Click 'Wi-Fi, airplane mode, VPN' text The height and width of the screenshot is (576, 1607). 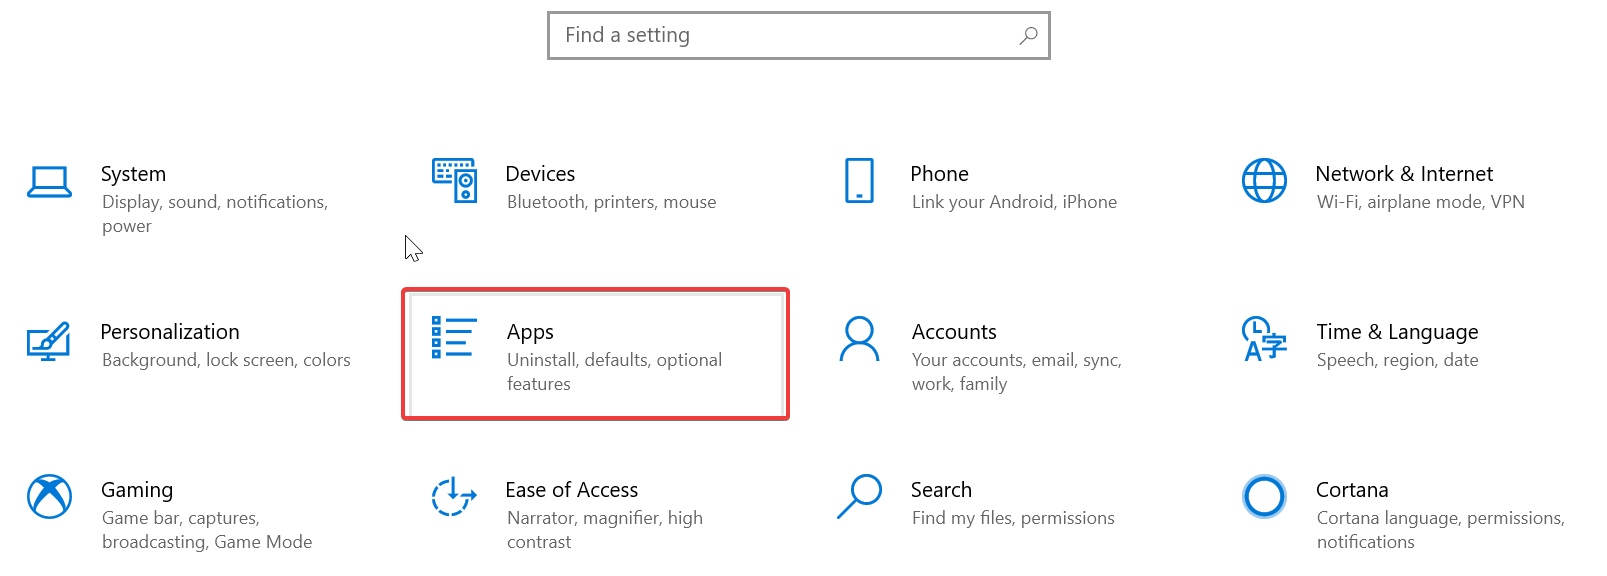click(1421, 202)
